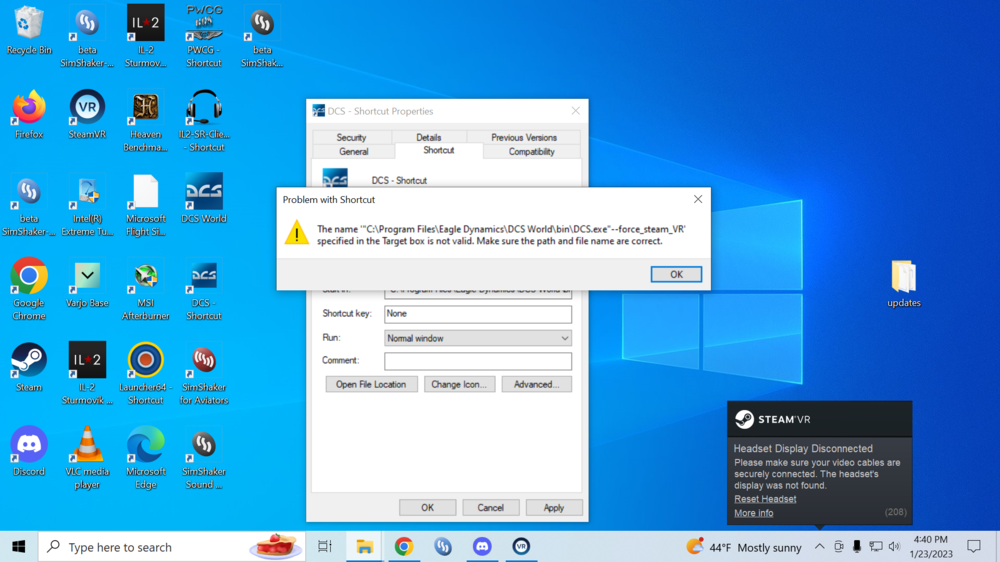Open the SimShaker app on the taskbar

tap(443, 547)
